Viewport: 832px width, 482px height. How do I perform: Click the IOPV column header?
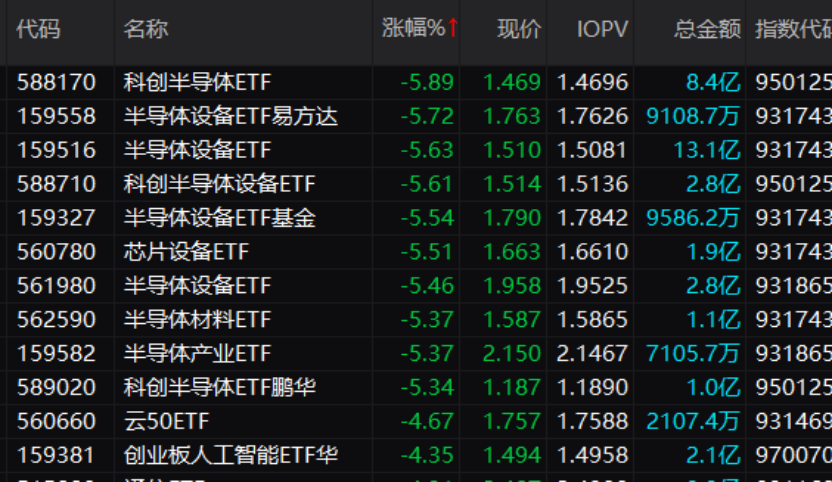[602, 29]
